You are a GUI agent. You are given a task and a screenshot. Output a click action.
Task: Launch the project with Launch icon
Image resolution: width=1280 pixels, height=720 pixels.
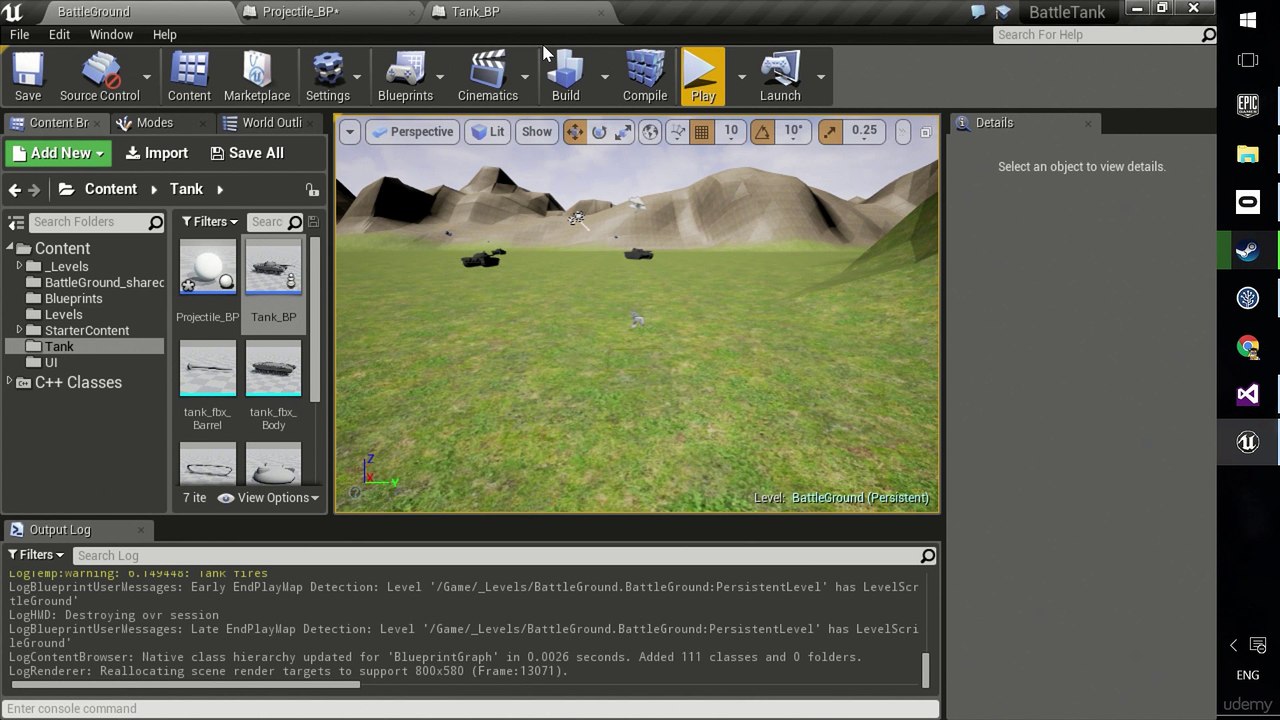(780, 77)
